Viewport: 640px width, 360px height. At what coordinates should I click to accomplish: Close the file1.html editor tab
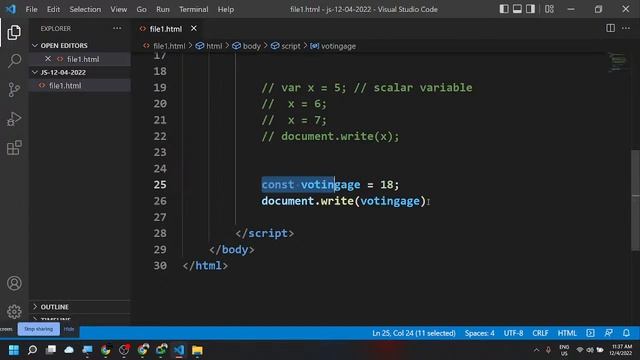(193, 29)
